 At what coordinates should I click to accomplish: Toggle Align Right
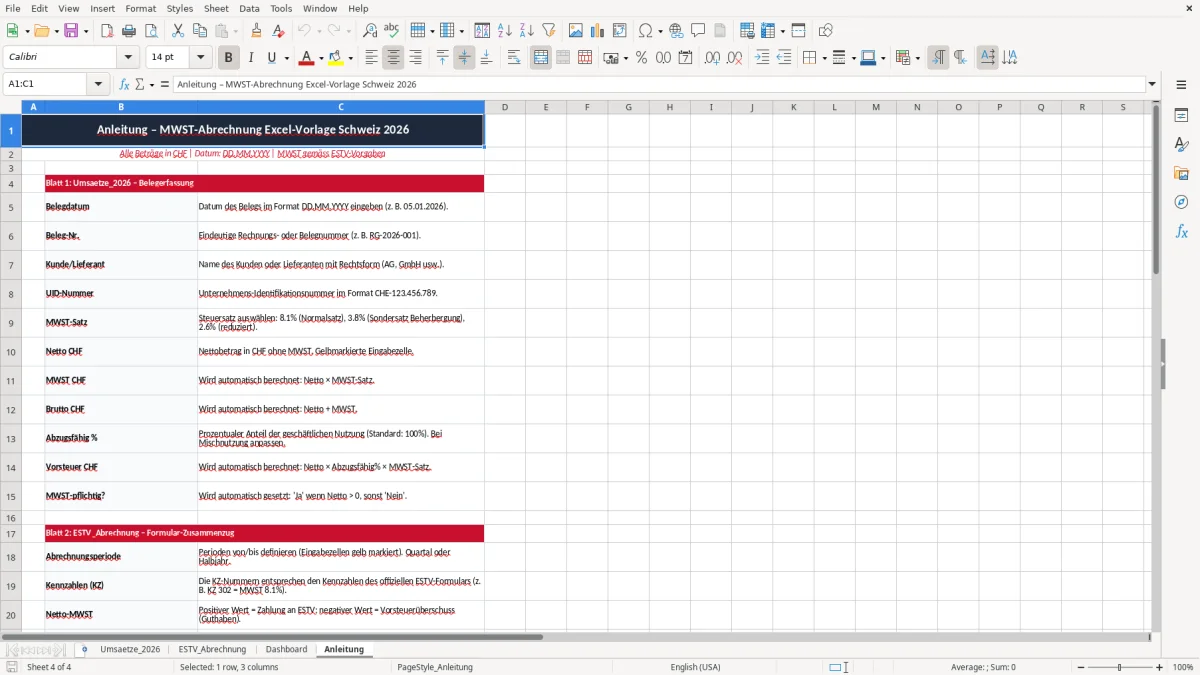pos(416,58)
